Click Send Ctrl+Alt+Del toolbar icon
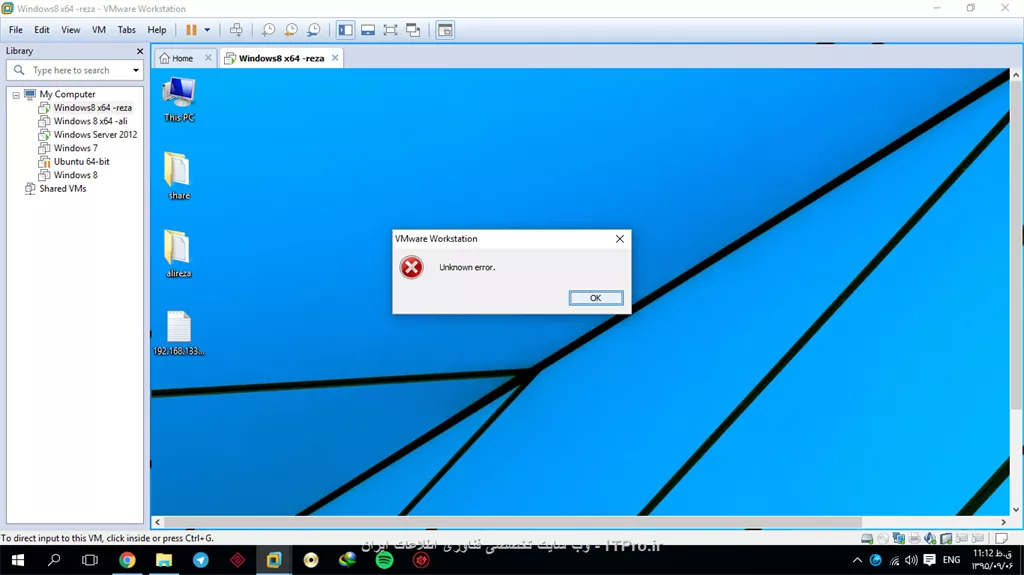This screenshot has height=575, width=1024. click(236, 30)
